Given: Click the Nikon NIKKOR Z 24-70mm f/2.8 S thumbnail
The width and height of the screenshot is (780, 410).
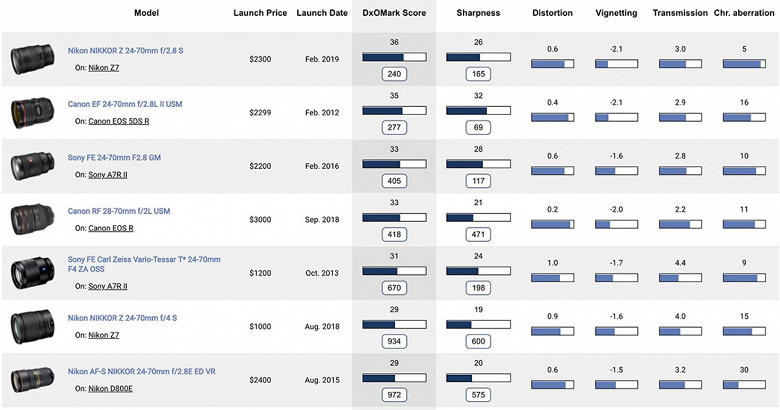Looking at the screenshot, I should click(33, 59).
